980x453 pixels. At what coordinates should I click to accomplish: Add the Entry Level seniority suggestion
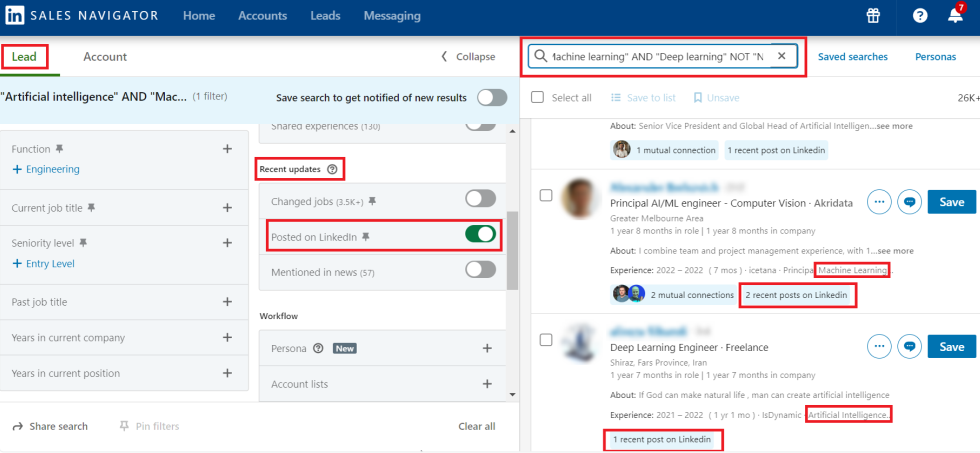point(43,264)
